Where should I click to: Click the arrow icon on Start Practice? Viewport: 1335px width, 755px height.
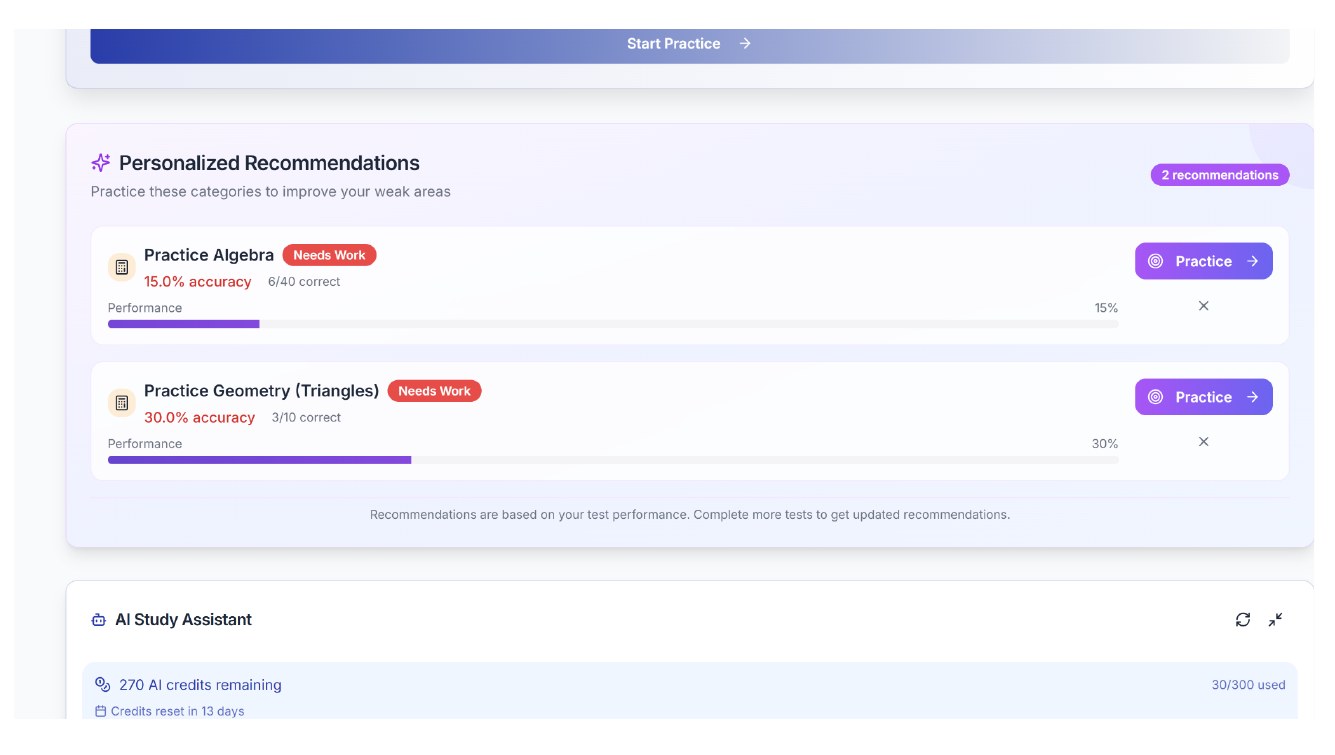[x=745, y=44]
